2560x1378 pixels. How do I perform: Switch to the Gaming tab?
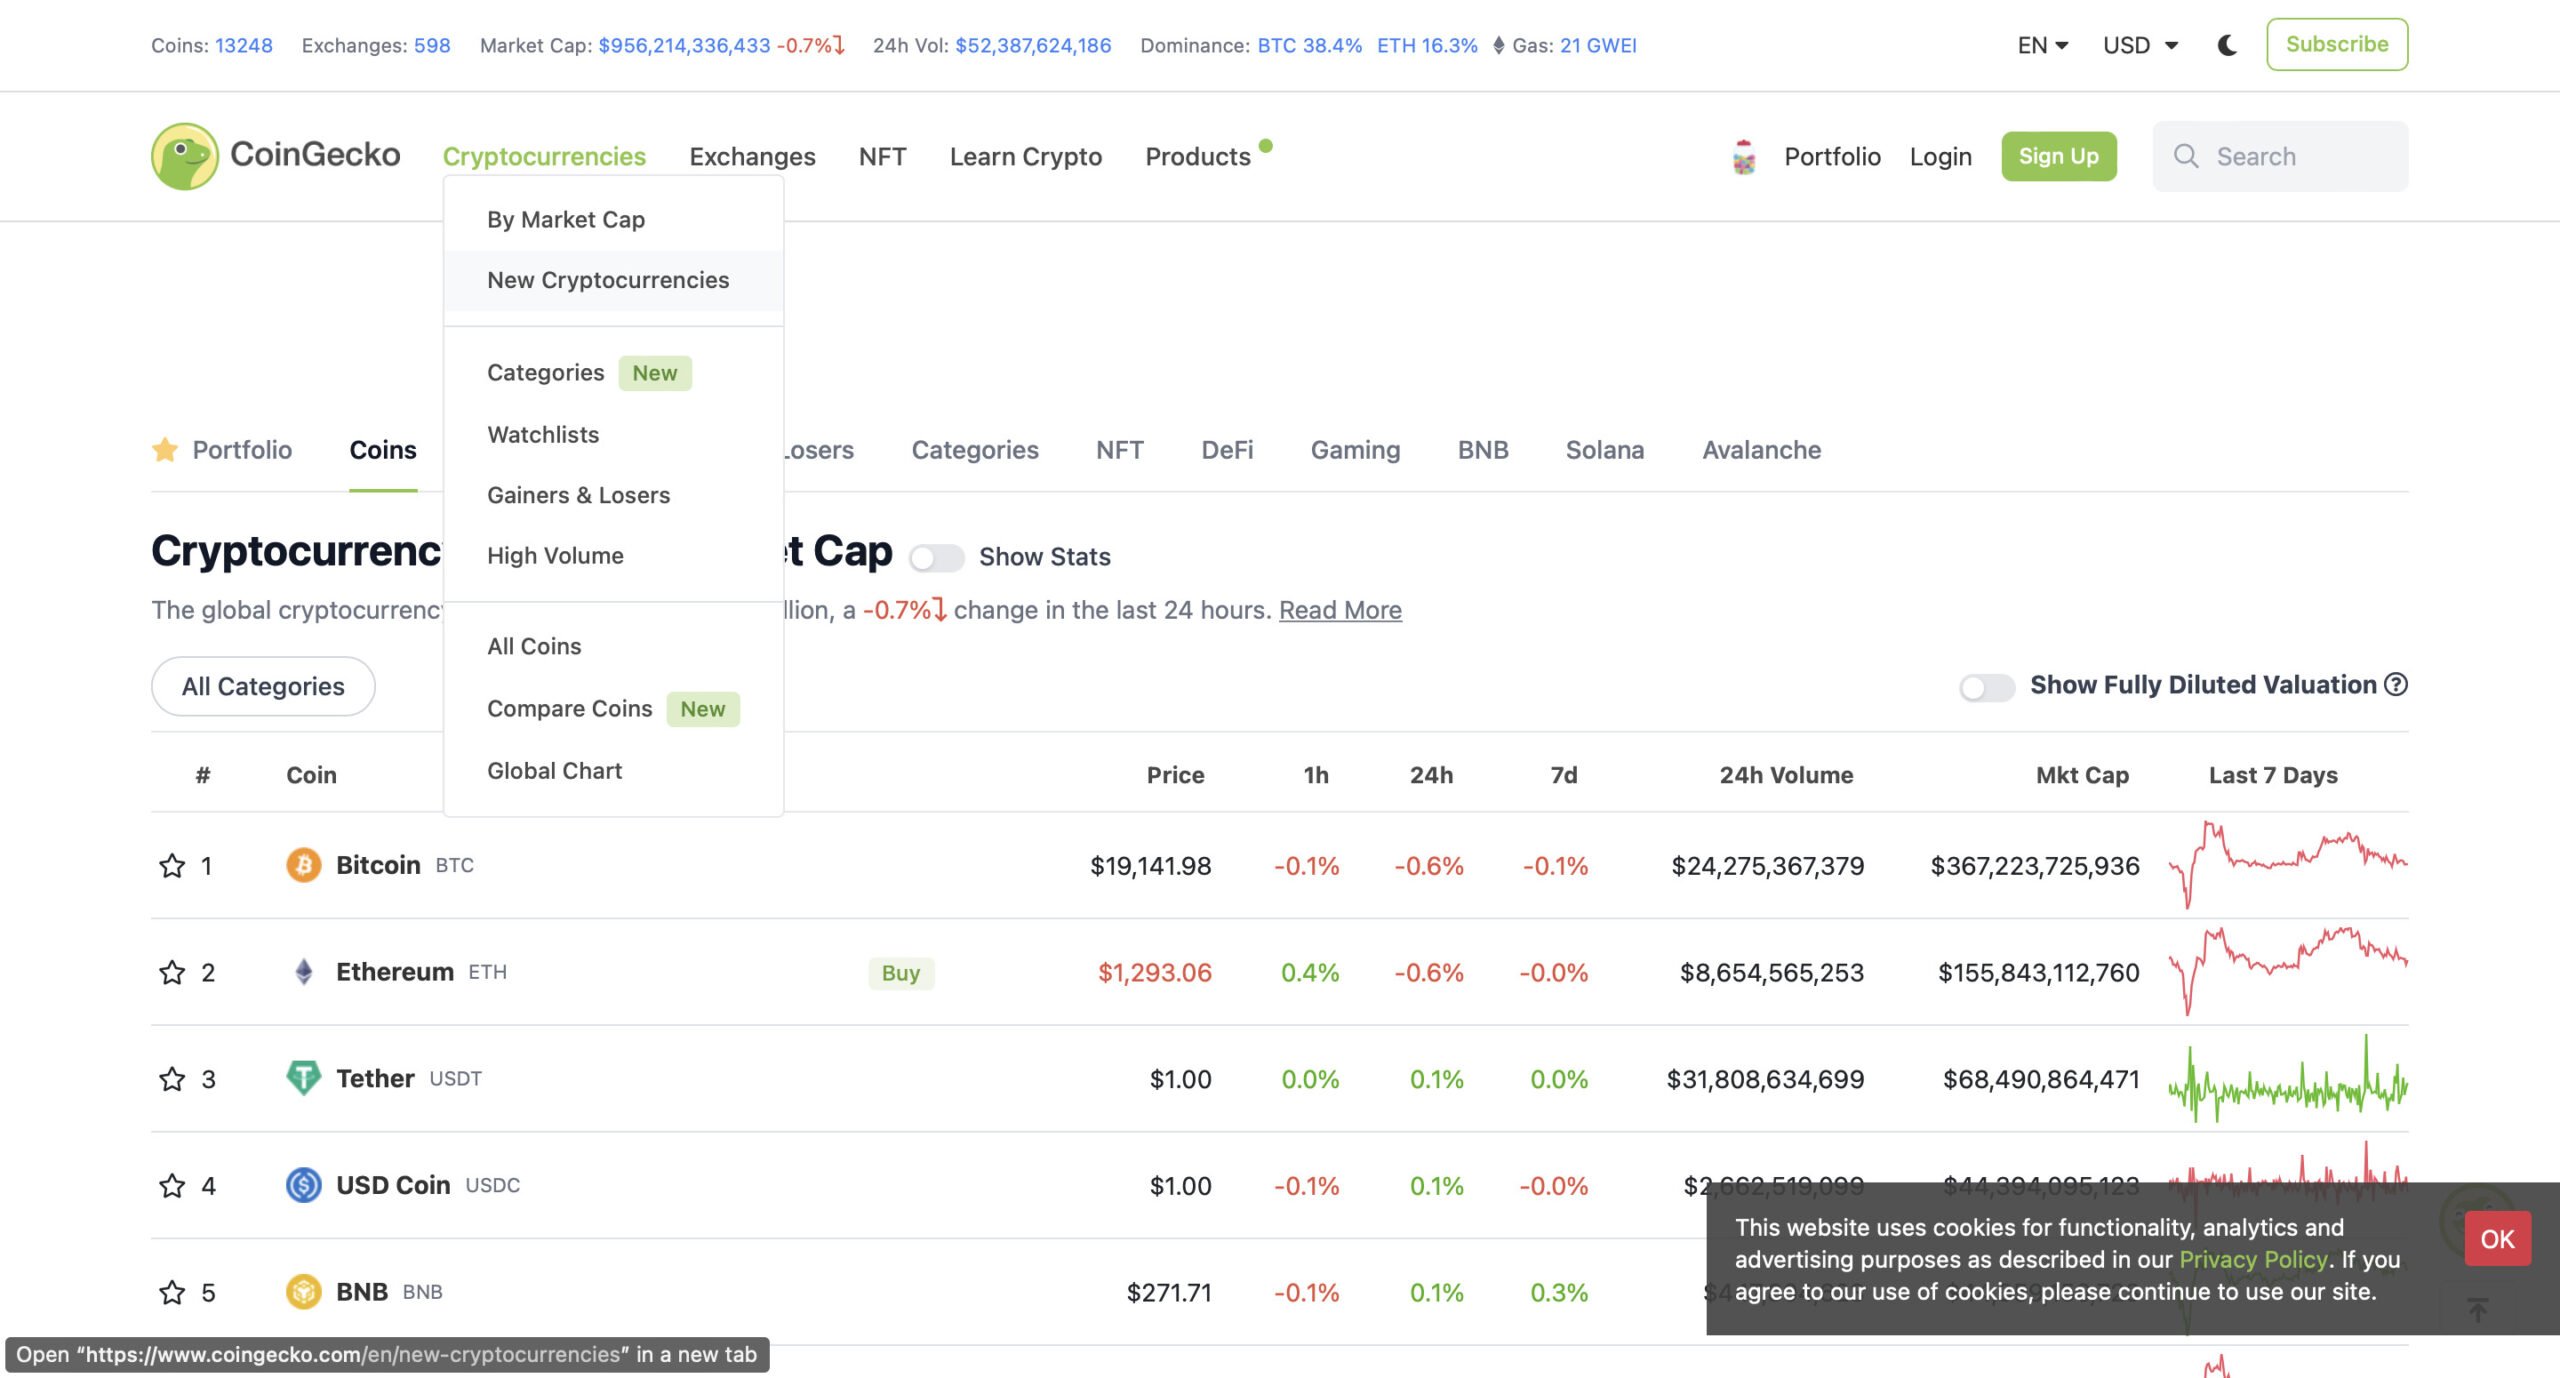(x=1355, y=450)
